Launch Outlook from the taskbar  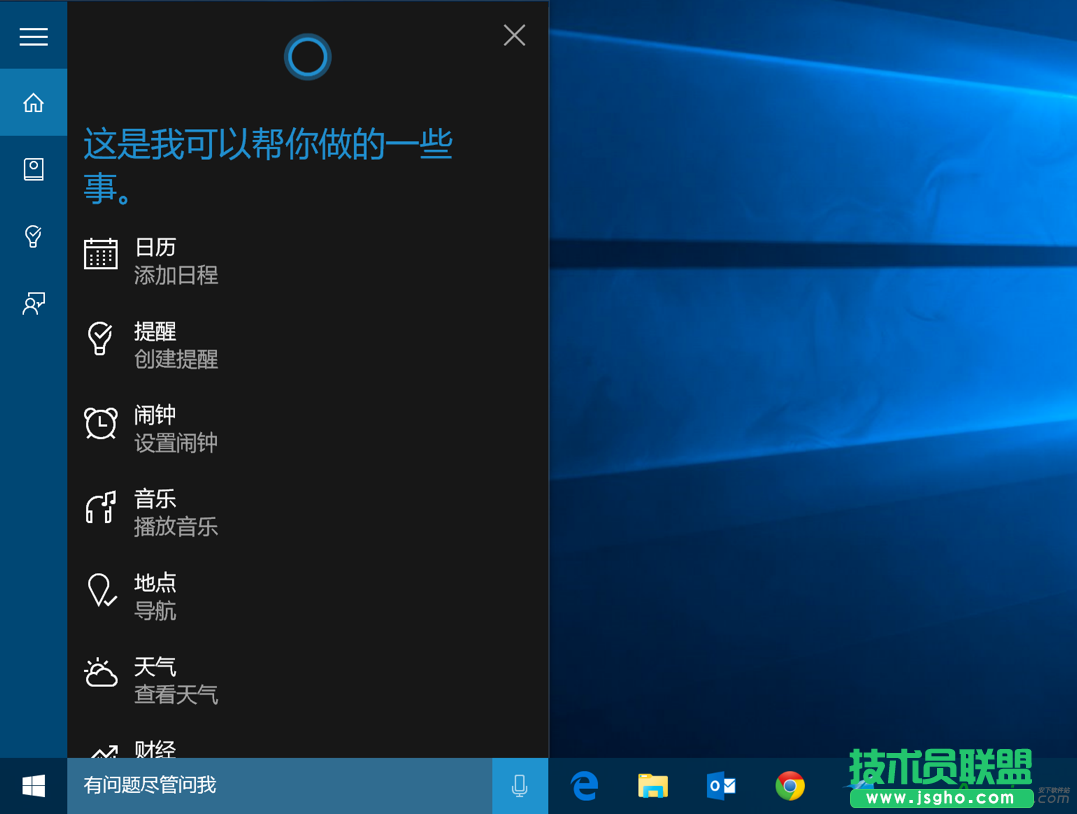coord(722,786)
